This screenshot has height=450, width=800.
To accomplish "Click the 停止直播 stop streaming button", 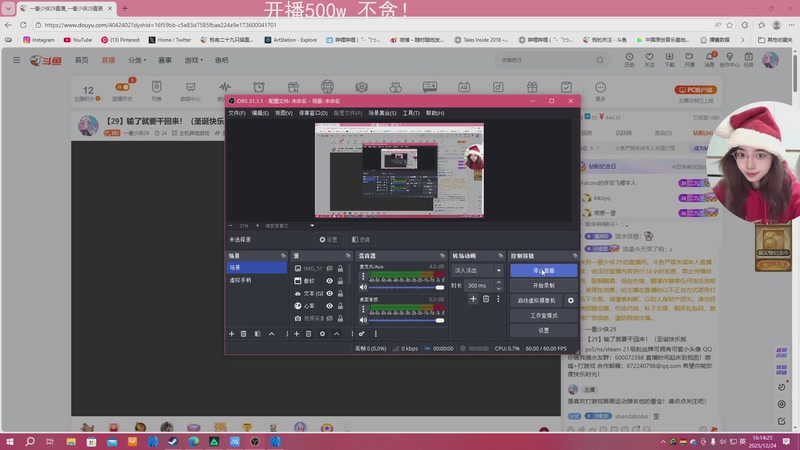I will point(543,270).
